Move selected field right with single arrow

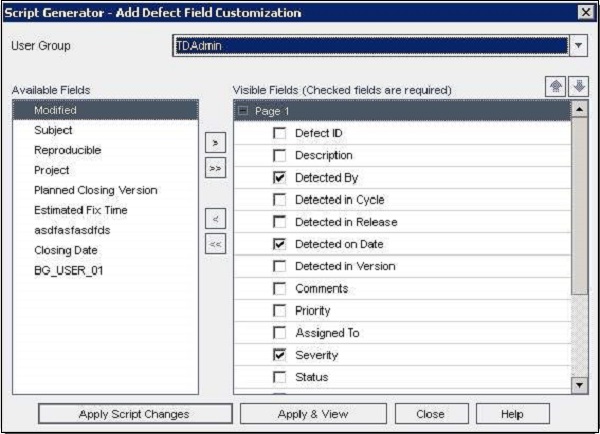(x=216, y=144)
